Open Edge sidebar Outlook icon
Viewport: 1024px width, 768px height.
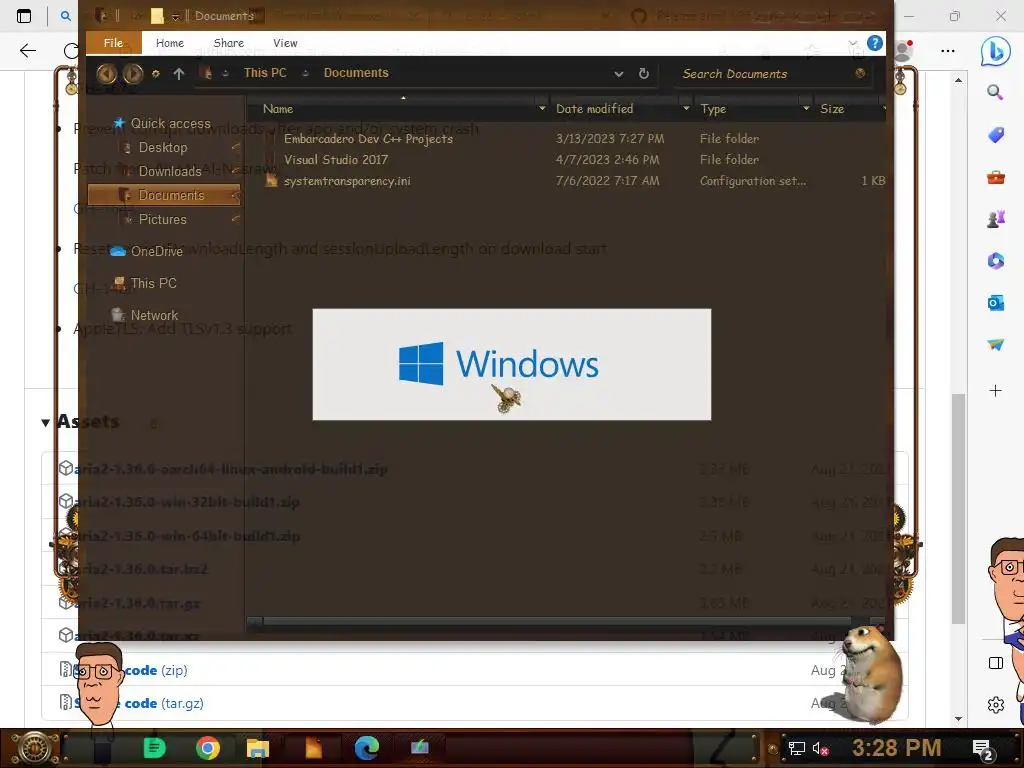(995, 303)
